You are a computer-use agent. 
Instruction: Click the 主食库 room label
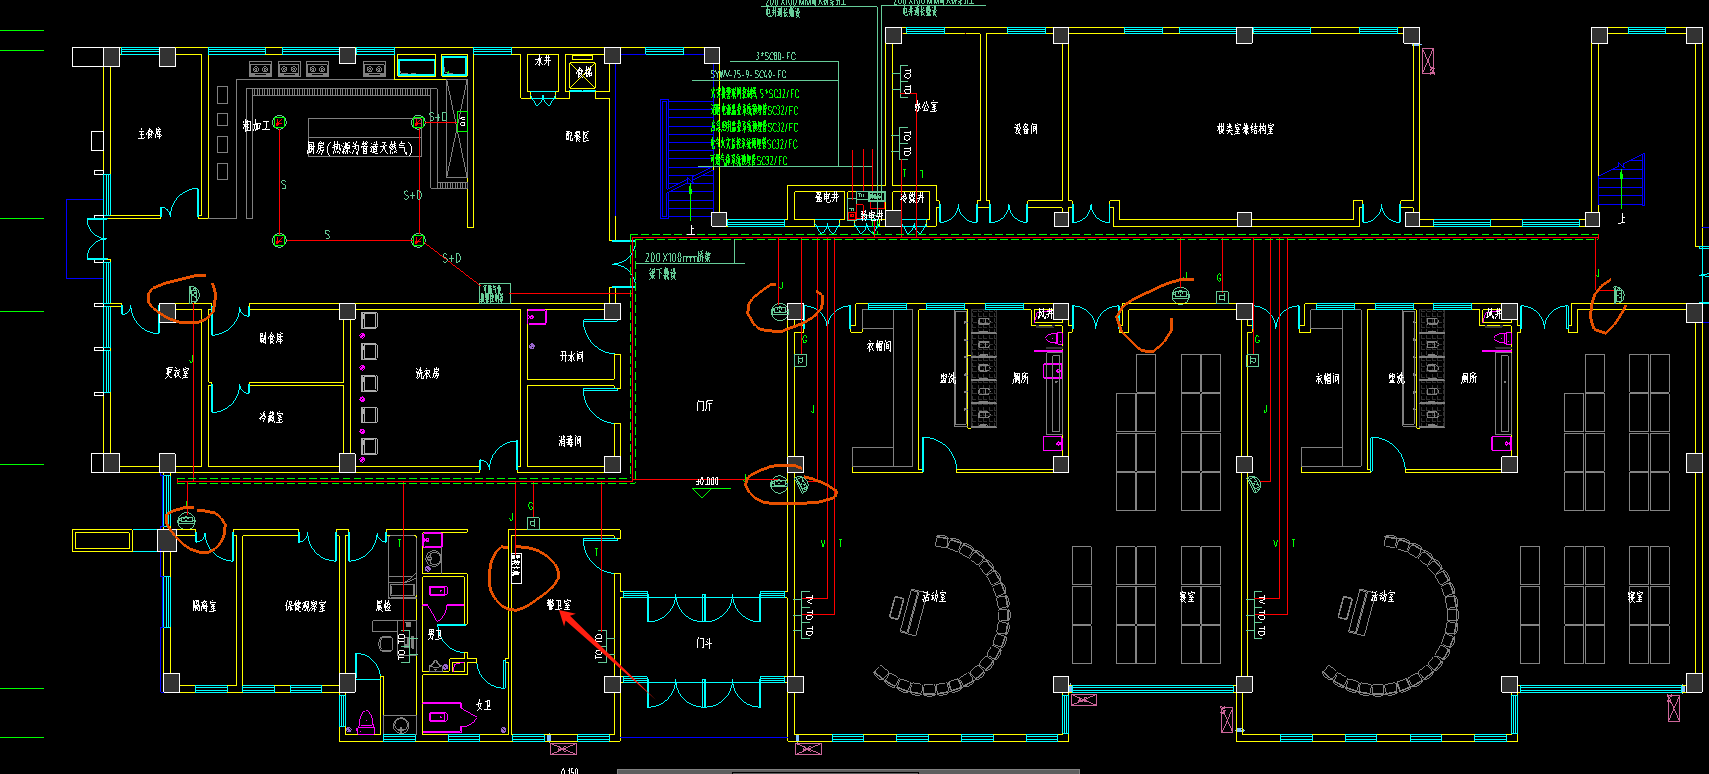click(x=150, y=133)
